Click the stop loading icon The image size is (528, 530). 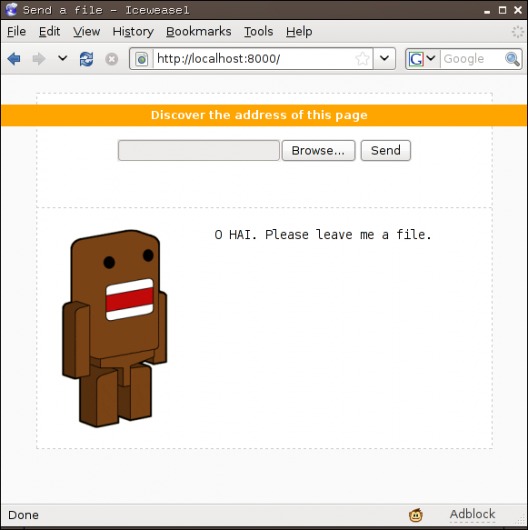[x=112, y=59]
